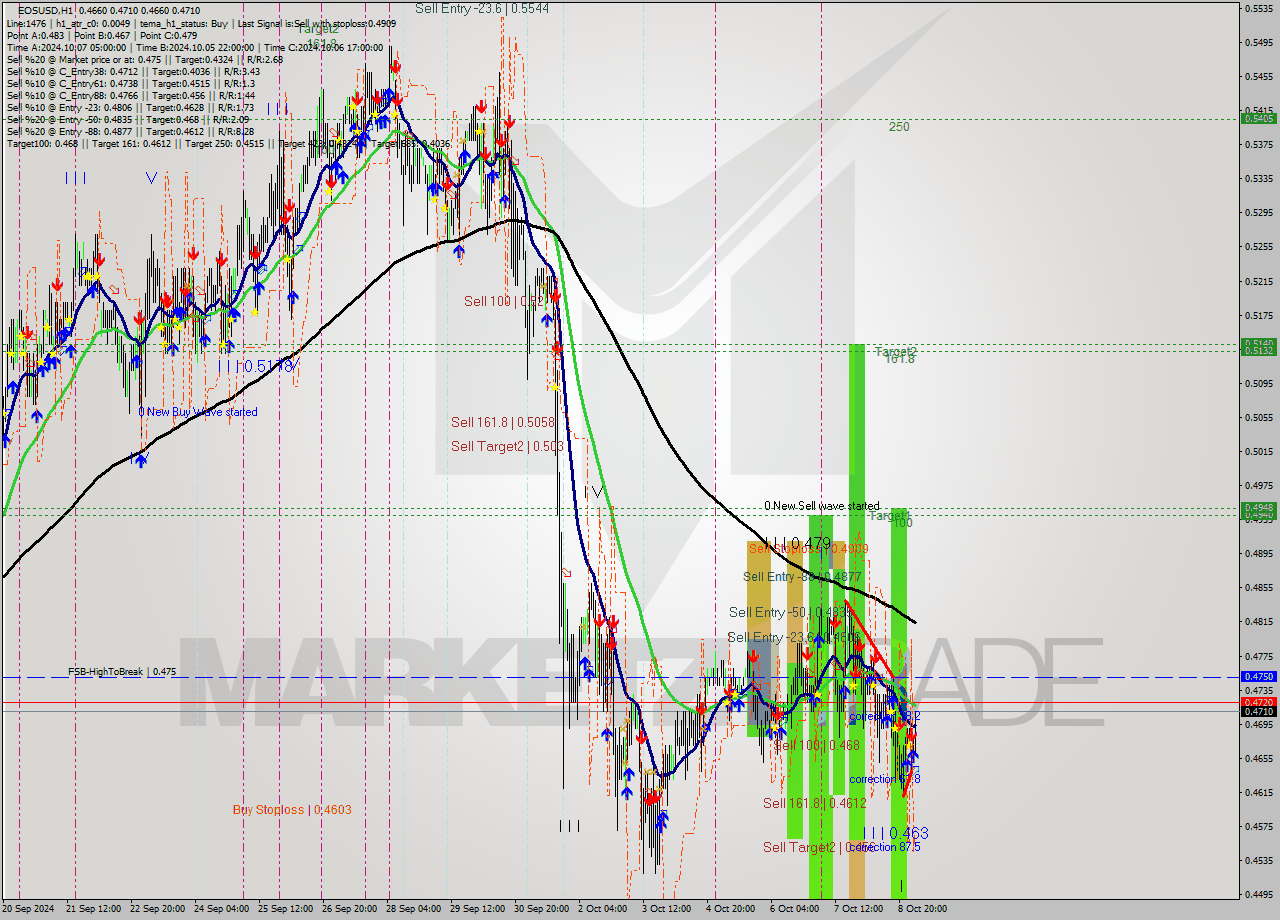
Task: Click the blue '| | | 0.5118' wave label
Action: (258, 366)
